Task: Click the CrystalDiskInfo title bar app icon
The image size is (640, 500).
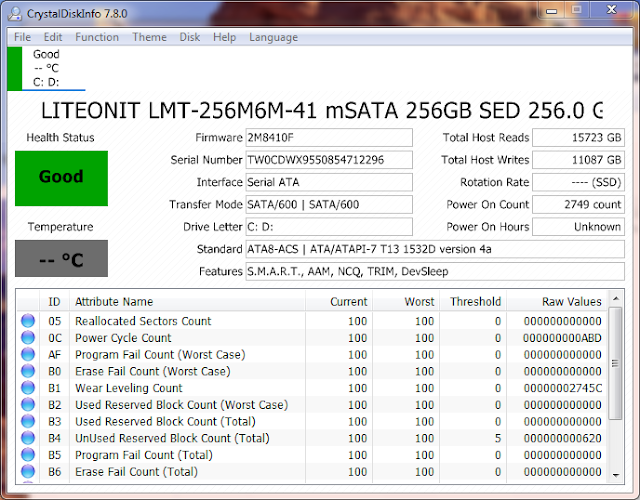Action: (x=15, y=13)
